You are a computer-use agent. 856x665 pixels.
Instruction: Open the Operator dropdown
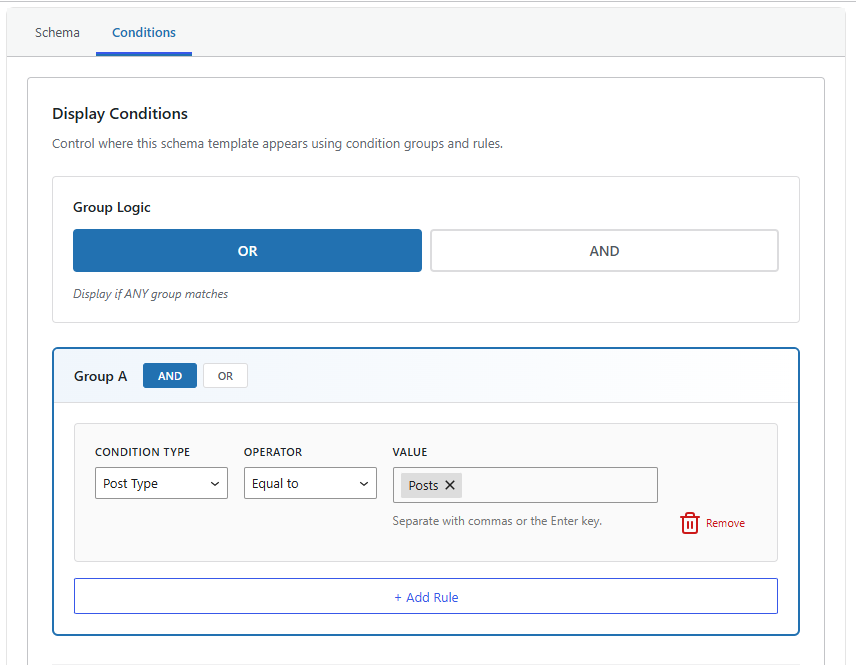[x=310, y=483]
